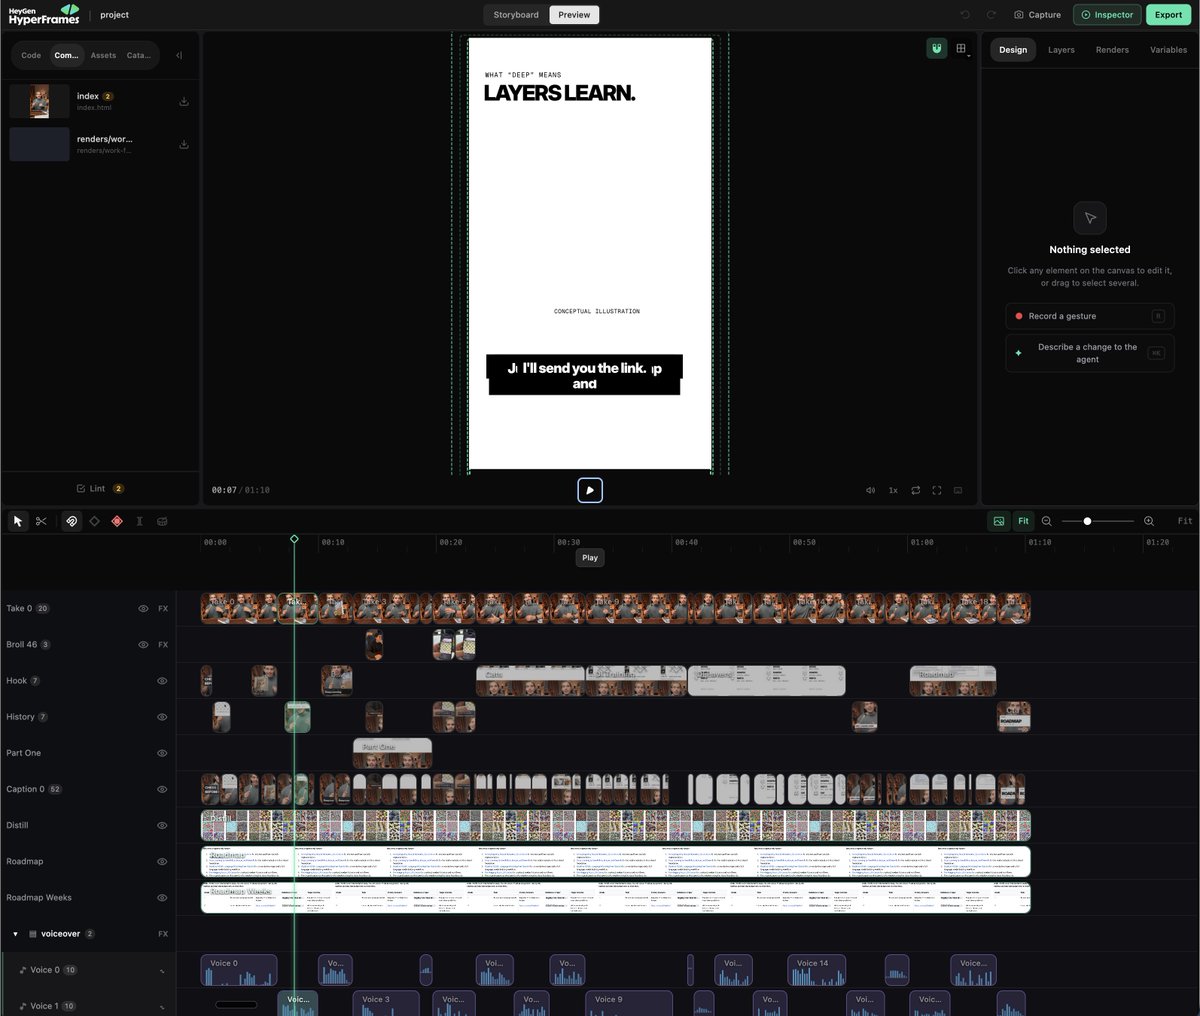This screenshot has width=1200, height=1016.
Task: Toggle timeline snapping magnet
Action: (x=71, y=521)
